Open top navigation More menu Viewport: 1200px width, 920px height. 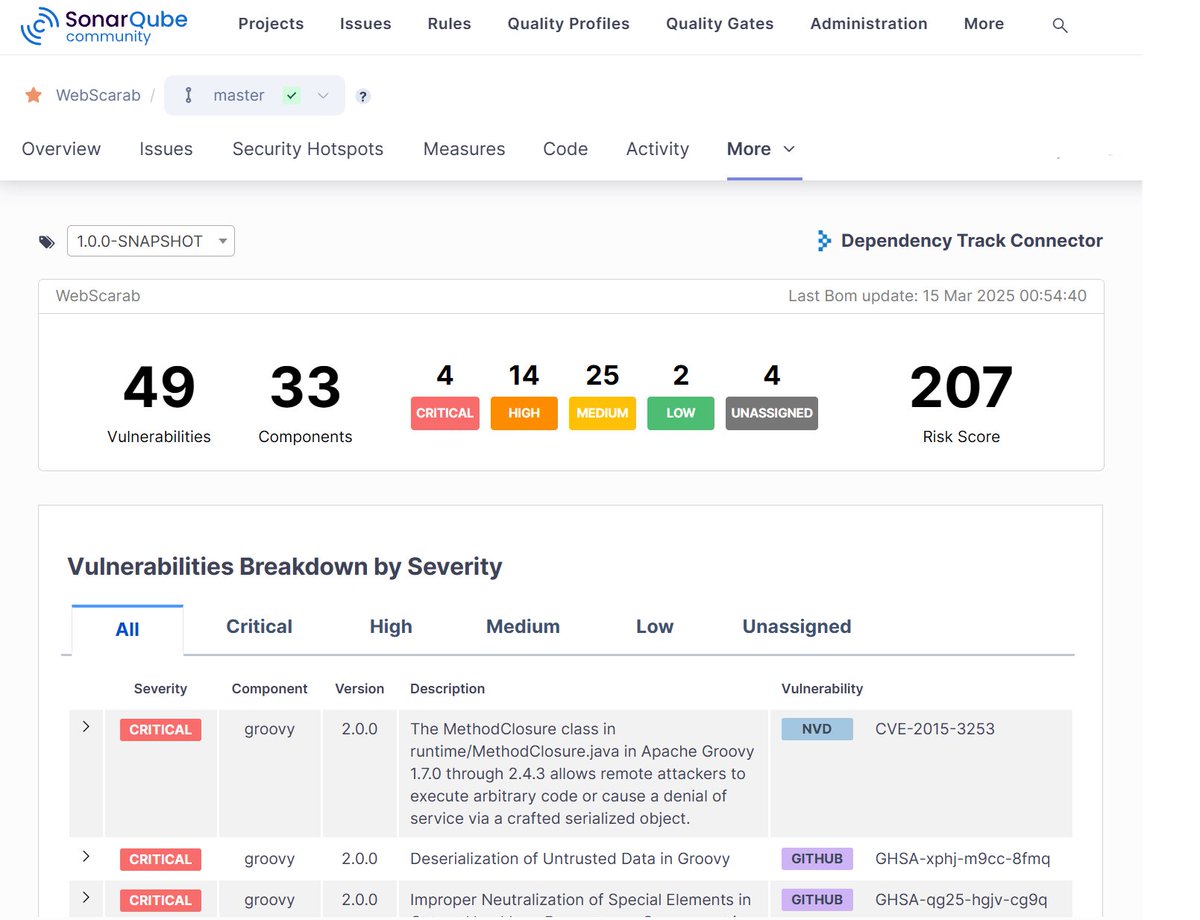[984, 24]
